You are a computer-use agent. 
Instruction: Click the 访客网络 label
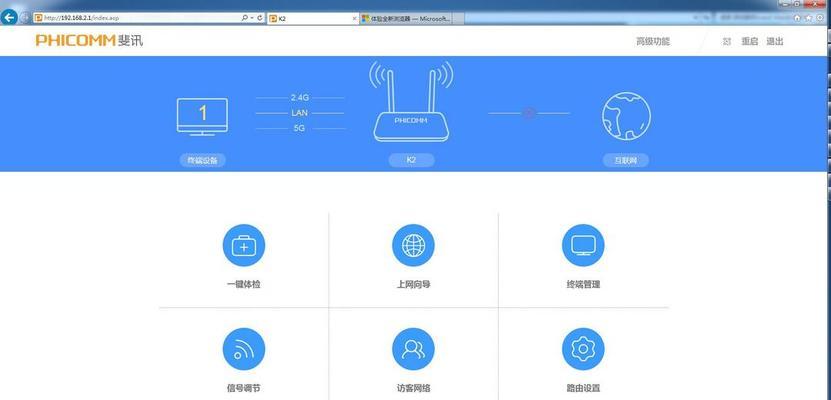413,388
